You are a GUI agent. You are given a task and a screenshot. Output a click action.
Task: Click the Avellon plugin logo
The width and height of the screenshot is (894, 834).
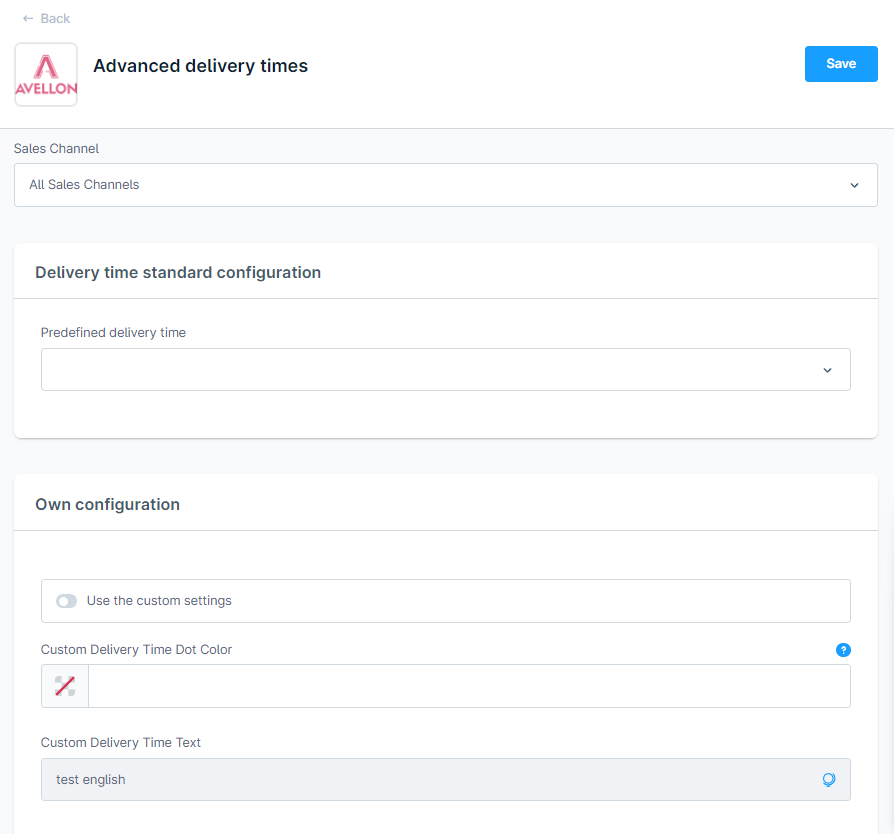point(46,75)
